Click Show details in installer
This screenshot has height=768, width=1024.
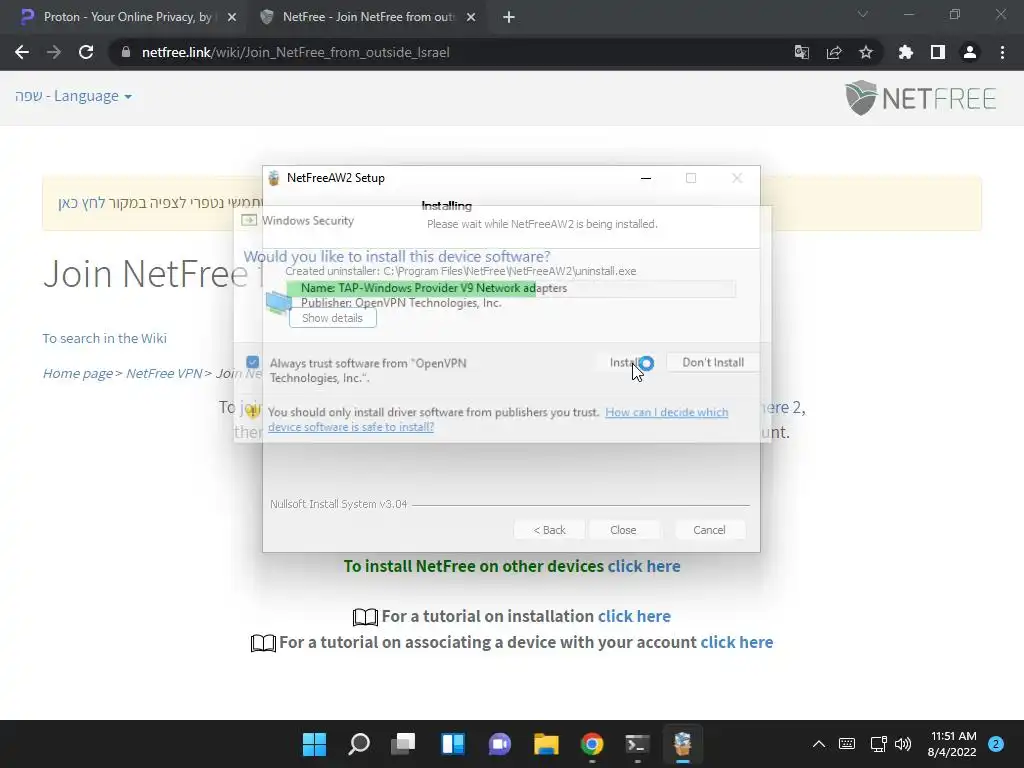click(x=332, y=318)
